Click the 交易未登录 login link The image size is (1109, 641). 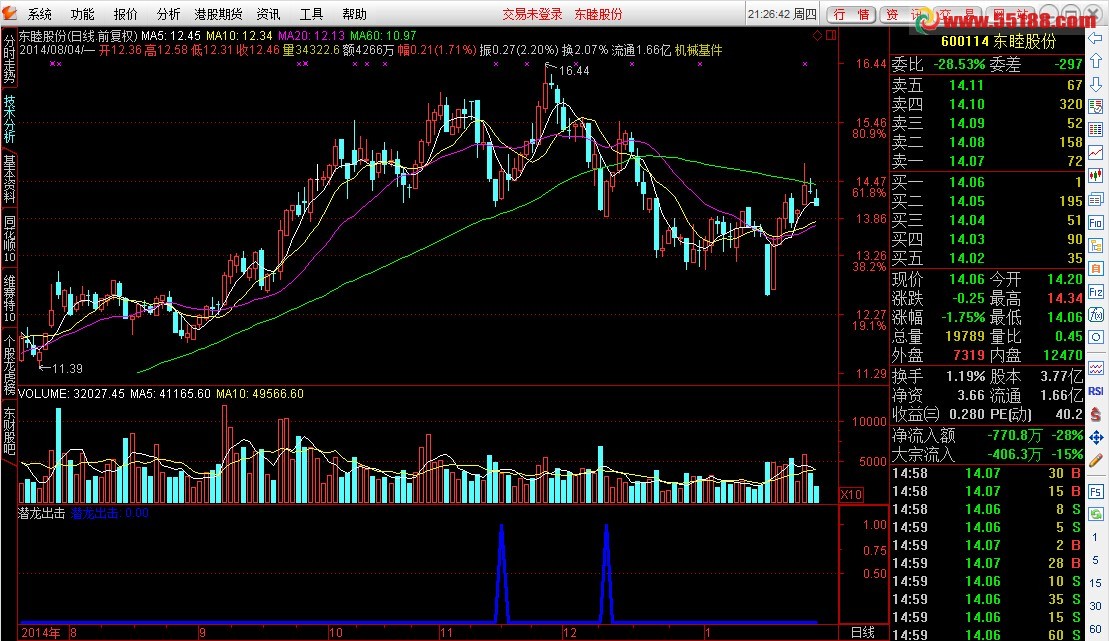pyautogui.click(x=532, y=14)
